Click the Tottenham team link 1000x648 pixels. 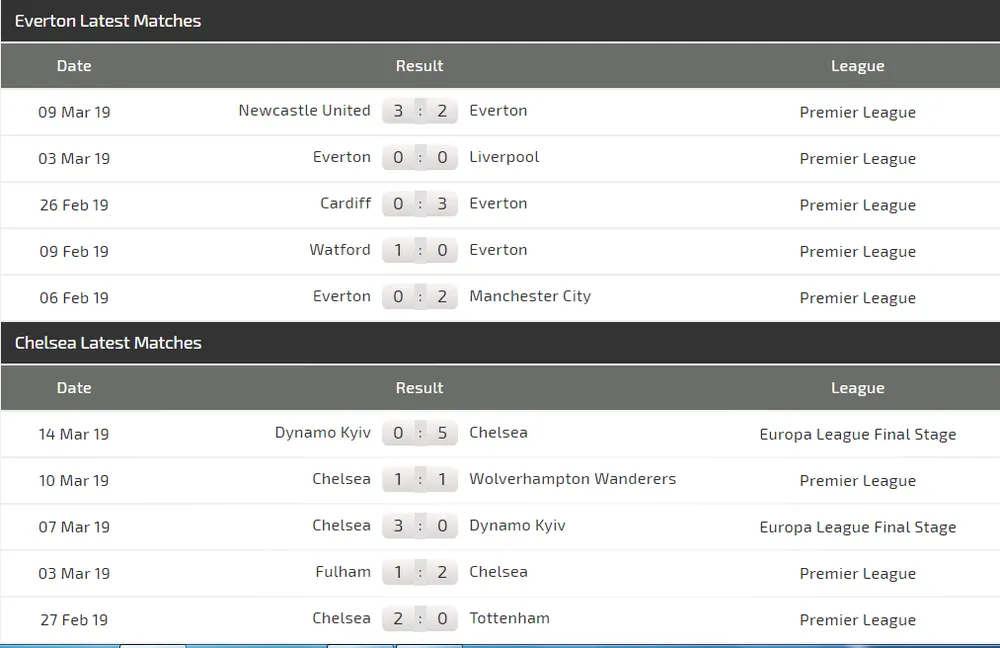pyautogui.click(x=509, y=618)
